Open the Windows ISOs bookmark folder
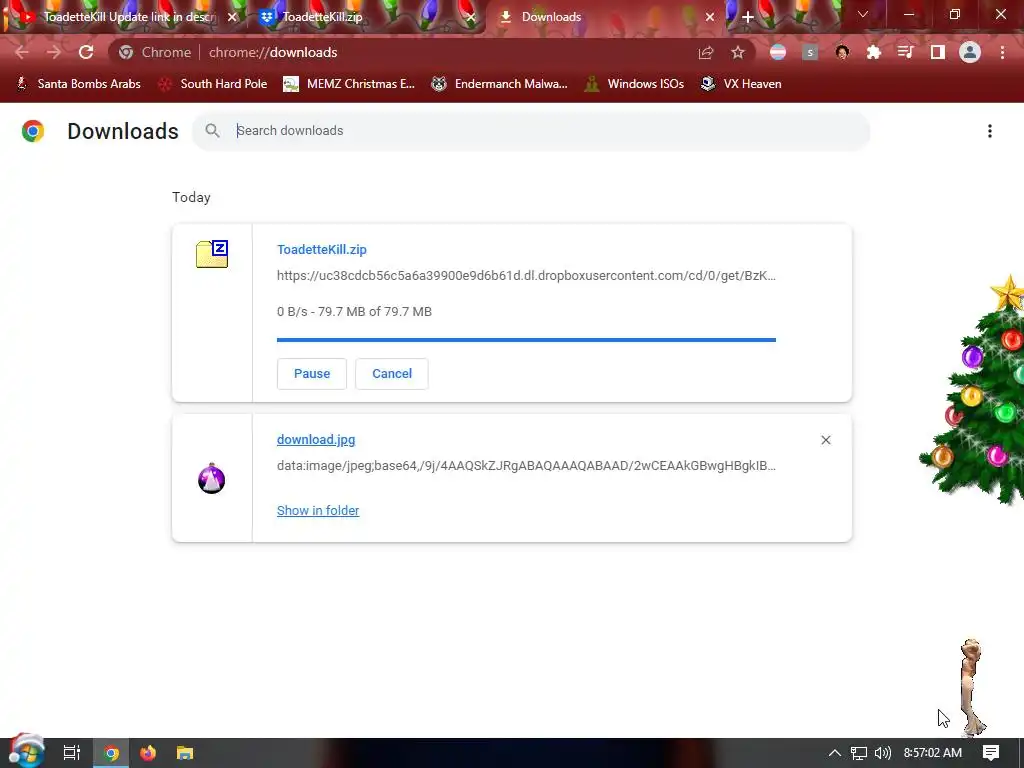This screenshot has height=768, width=1024. (634, 84)
